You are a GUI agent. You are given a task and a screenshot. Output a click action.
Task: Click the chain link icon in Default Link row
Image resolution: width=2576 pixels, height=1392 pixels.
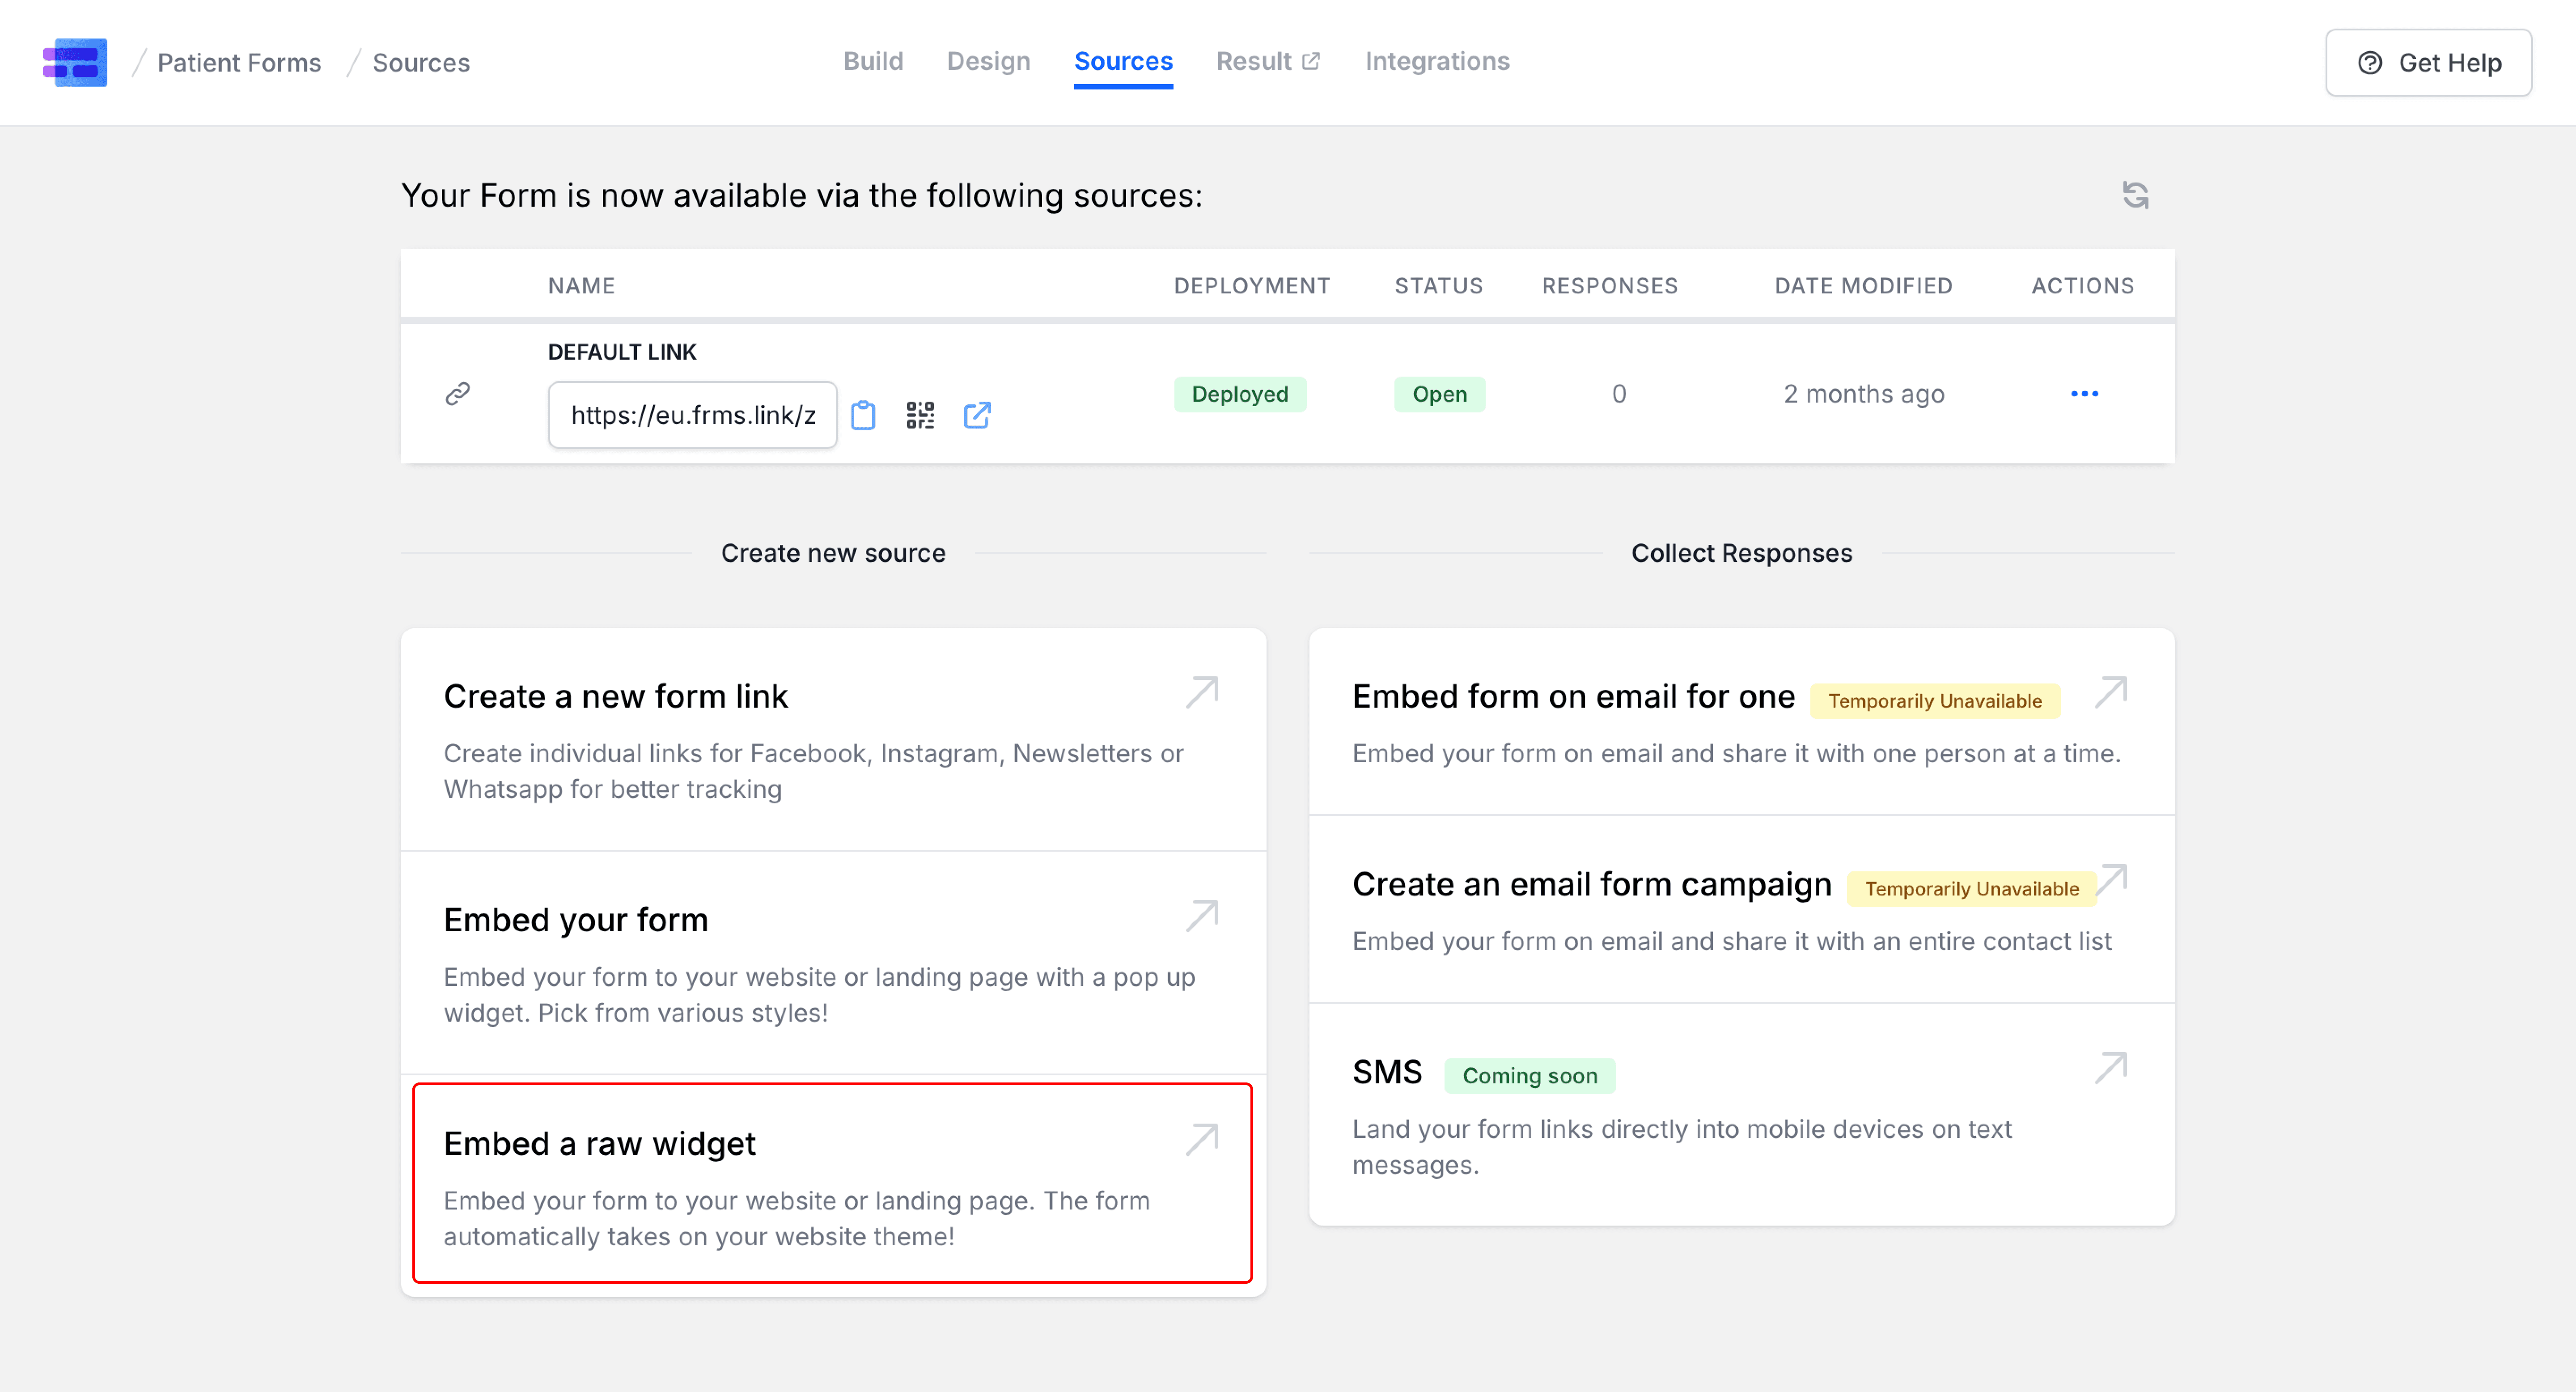click(x=458, y=394)
